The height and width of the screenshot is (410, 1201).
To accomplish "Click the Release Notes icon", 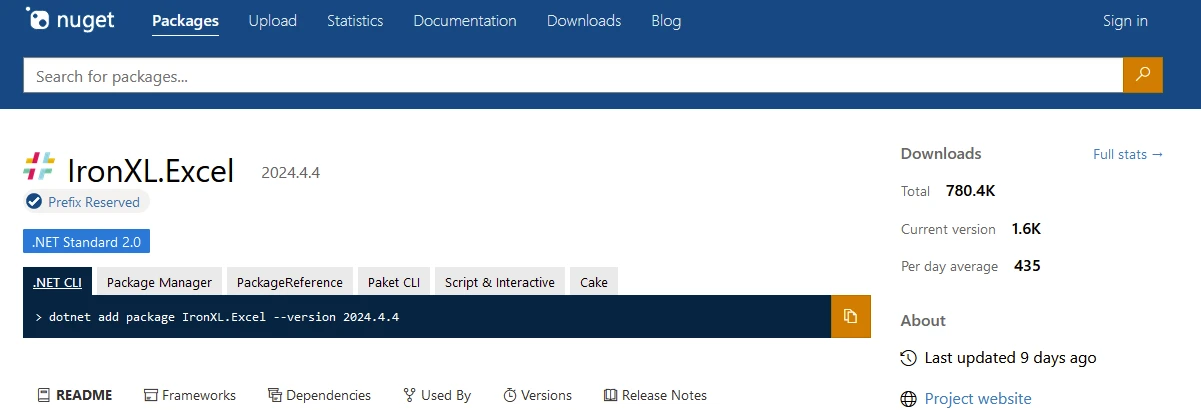I will click(610, 395).
